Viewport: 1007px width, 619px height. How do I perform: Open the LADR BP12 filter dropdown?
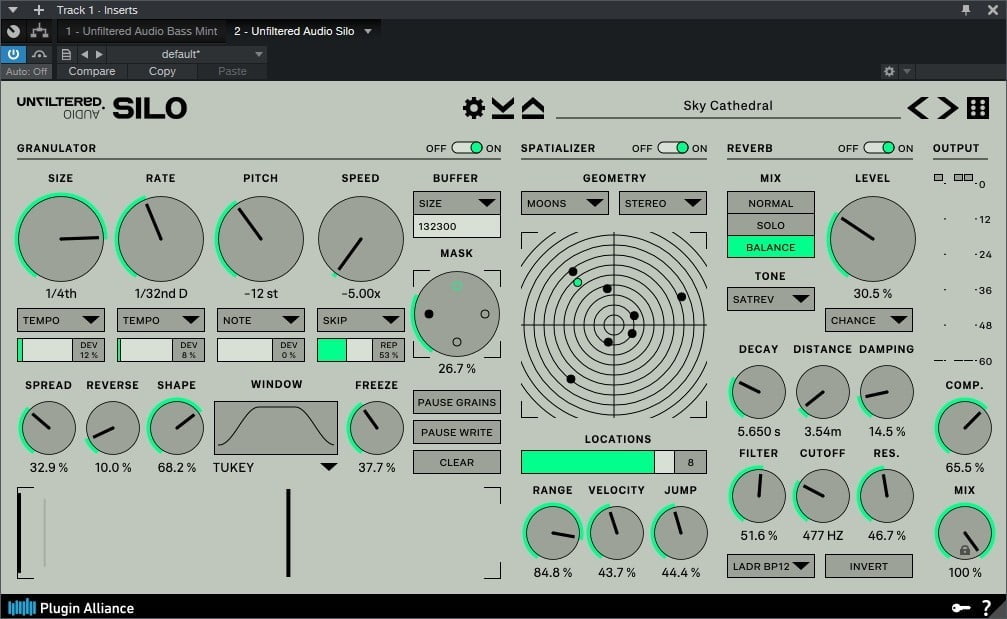tap(771, 566)
